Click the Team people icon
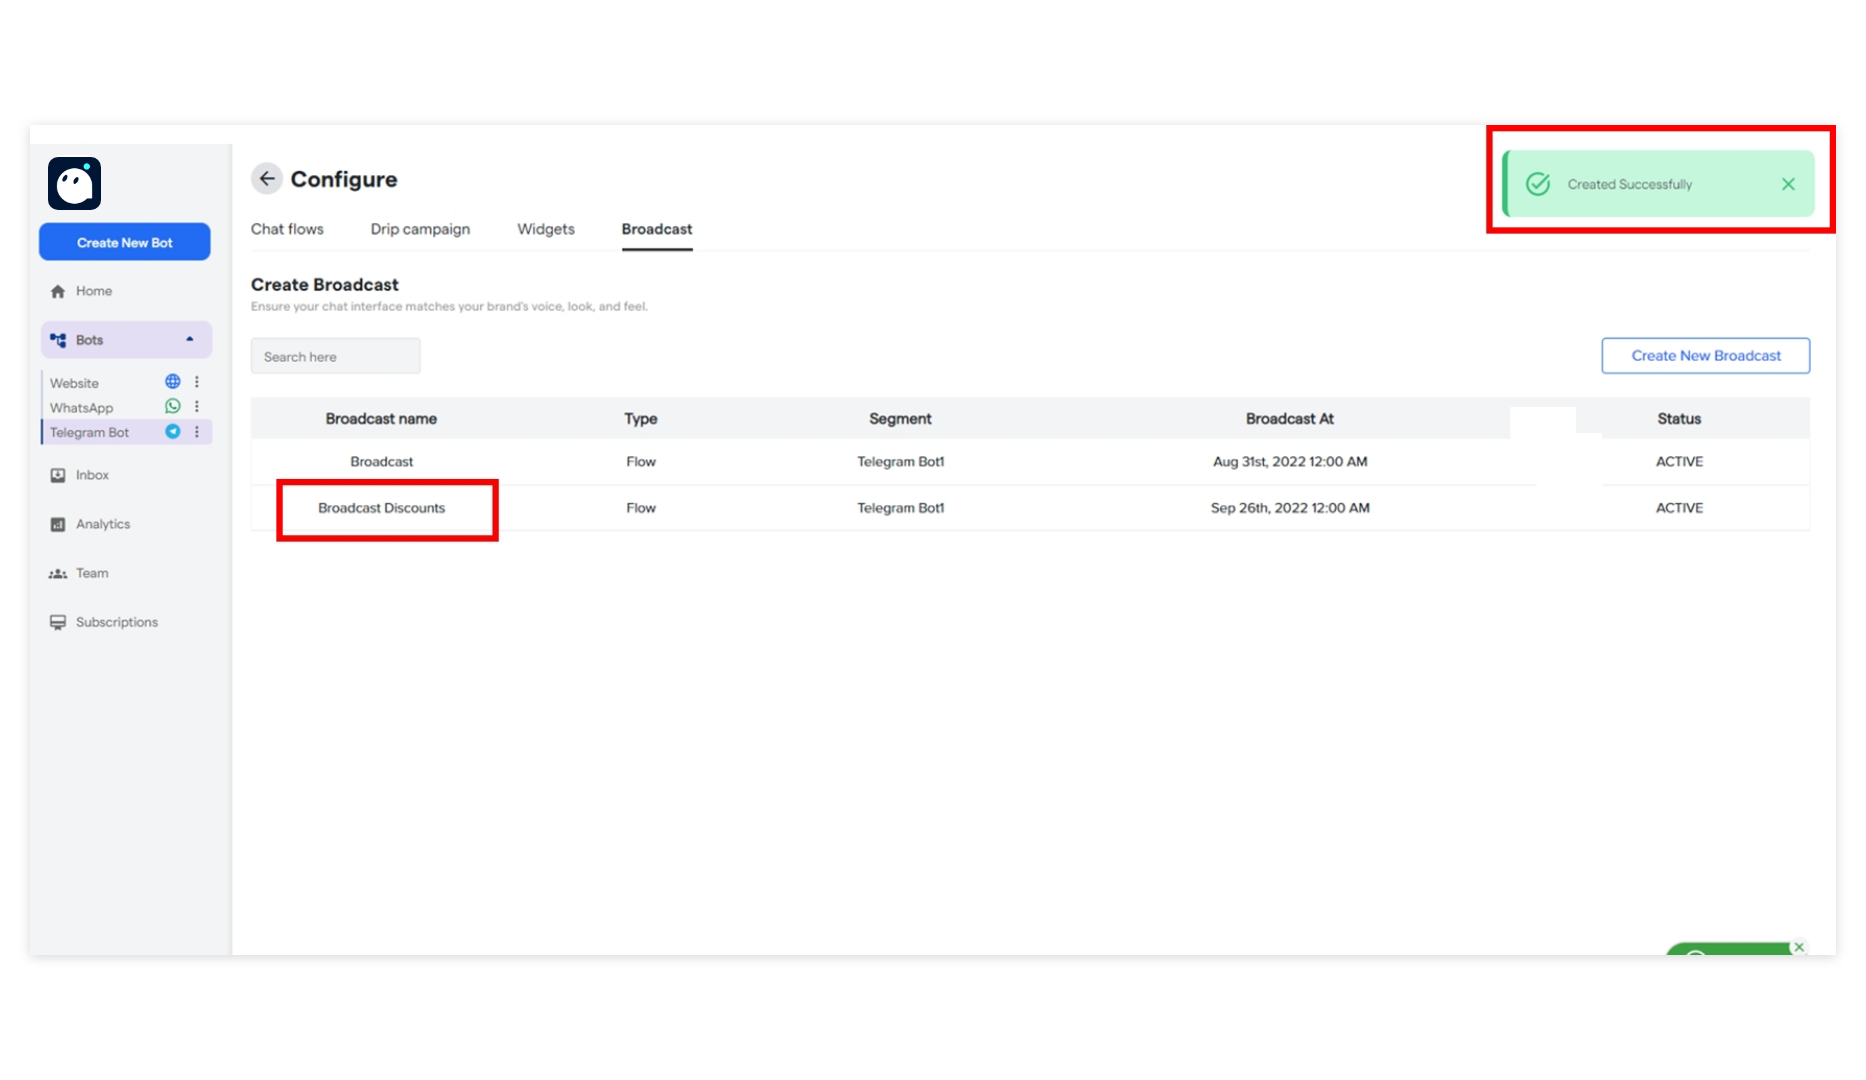The image size is (1866, 1080). (x=58, y=573)
